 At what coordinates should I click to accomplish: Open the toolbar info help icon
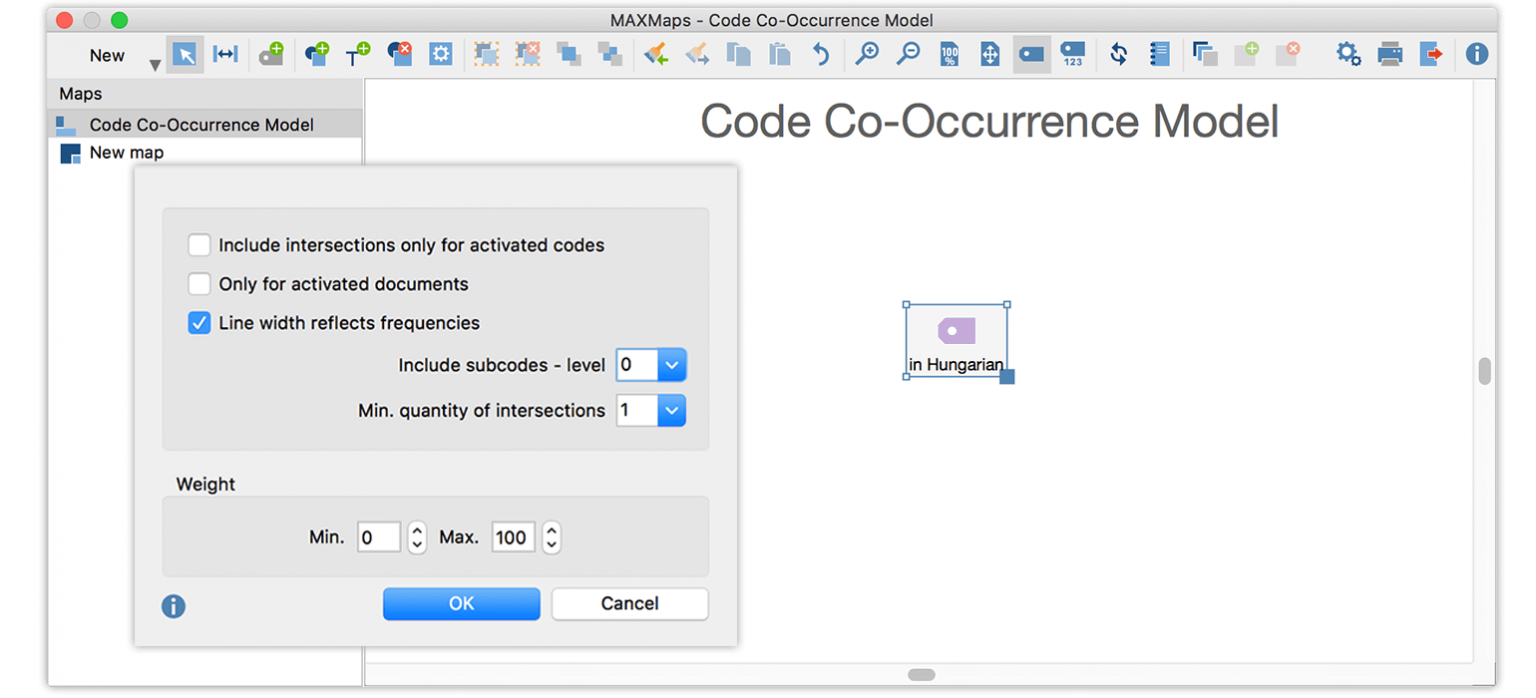(1477, 54)
